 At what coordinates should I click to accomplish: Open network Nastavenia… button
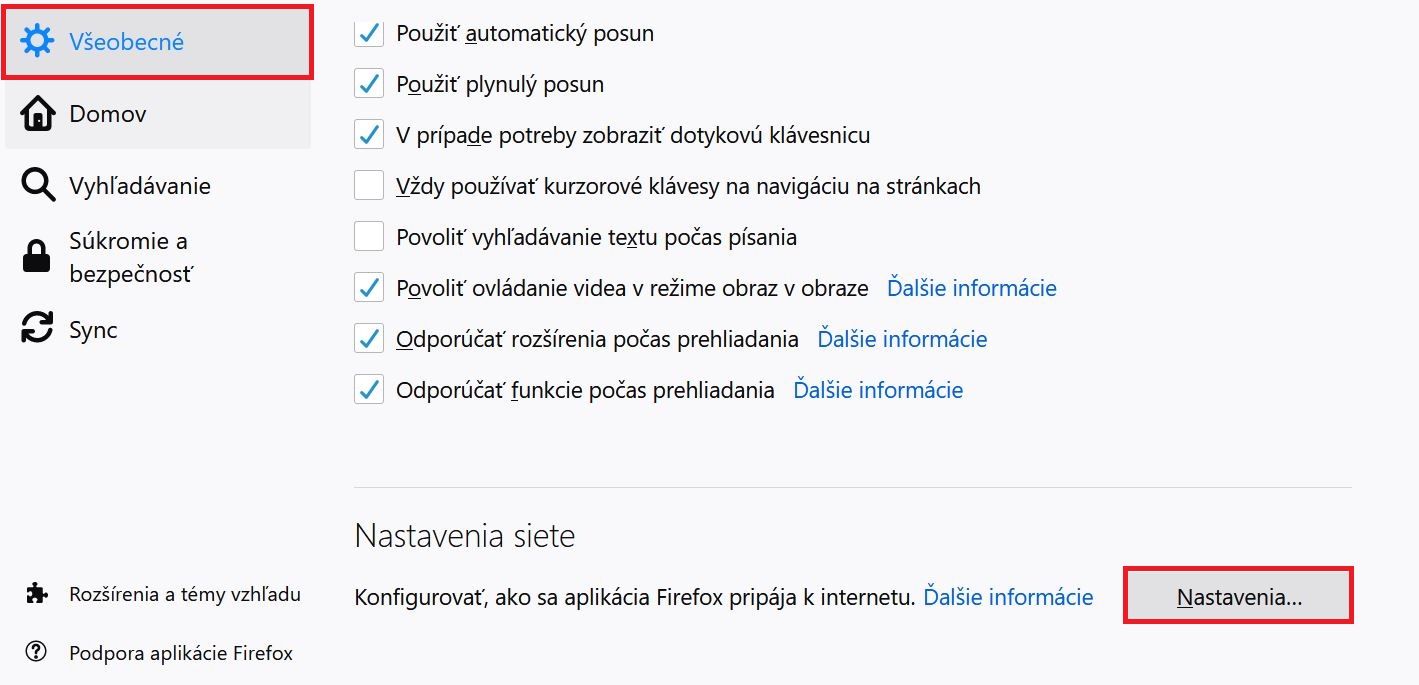click(x=1239, y=596)
